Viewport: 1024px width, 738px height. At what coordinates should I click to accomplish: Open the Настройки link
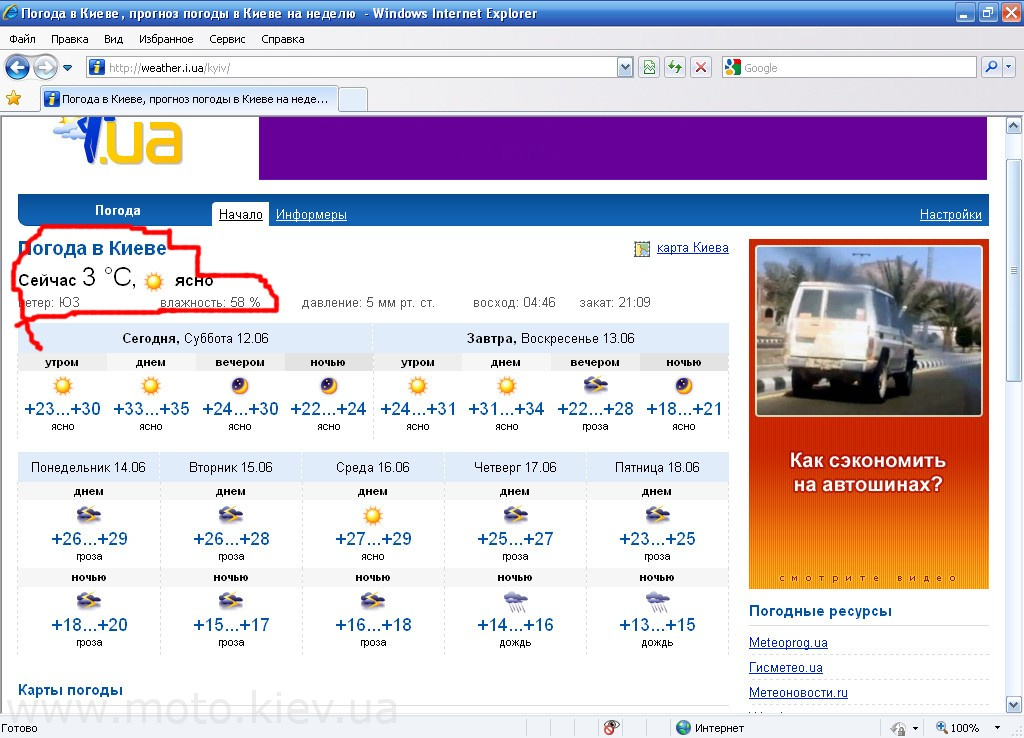tap(950, 215)
